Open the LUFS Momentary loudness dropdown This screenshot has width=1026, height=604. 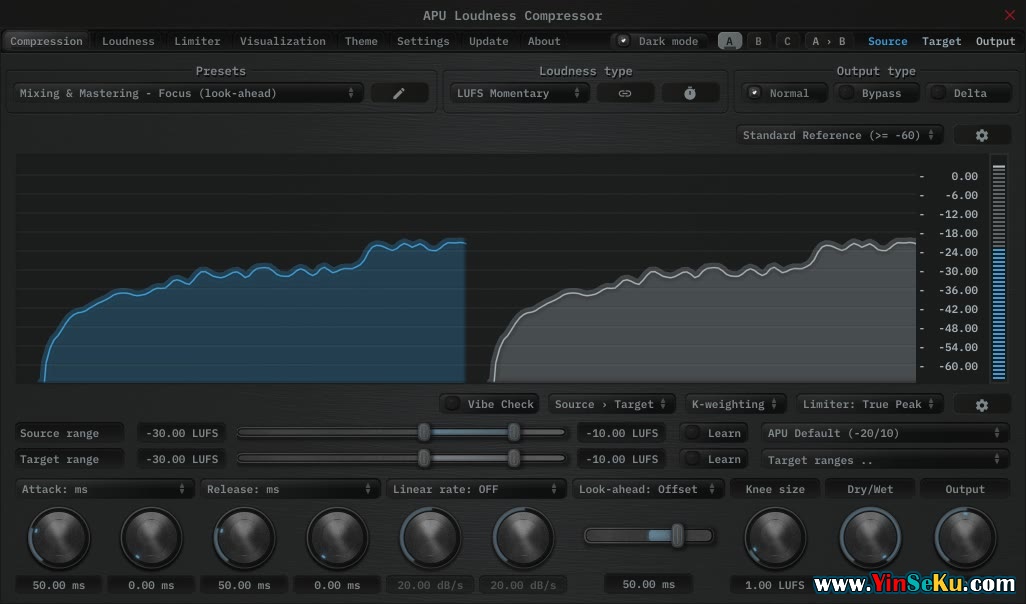click(519, 93)
